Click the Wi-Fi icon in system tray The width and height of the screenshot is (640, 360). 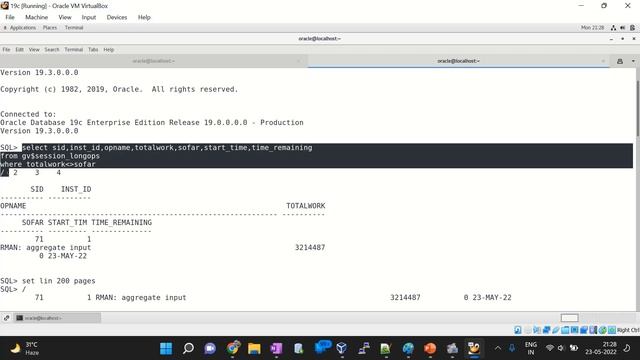coord(550,348)
